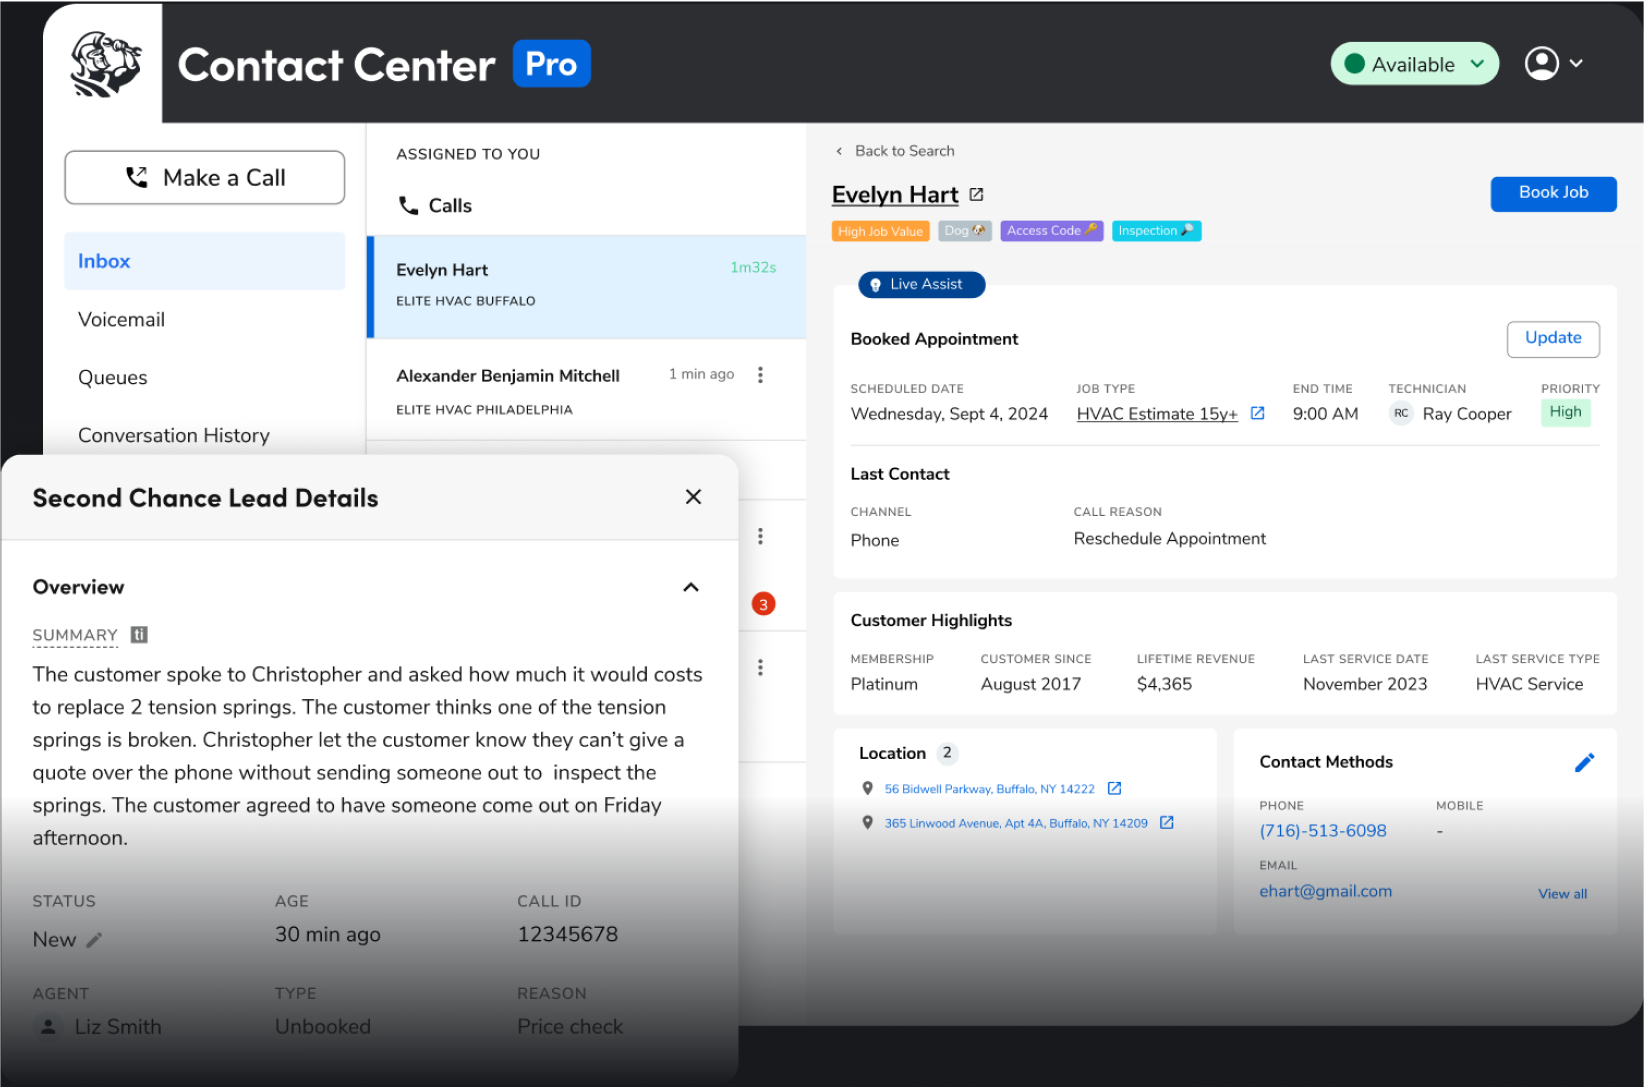
Task: Click the summary info icon next to SUMMARY
Action: click(x=140, y=635)
